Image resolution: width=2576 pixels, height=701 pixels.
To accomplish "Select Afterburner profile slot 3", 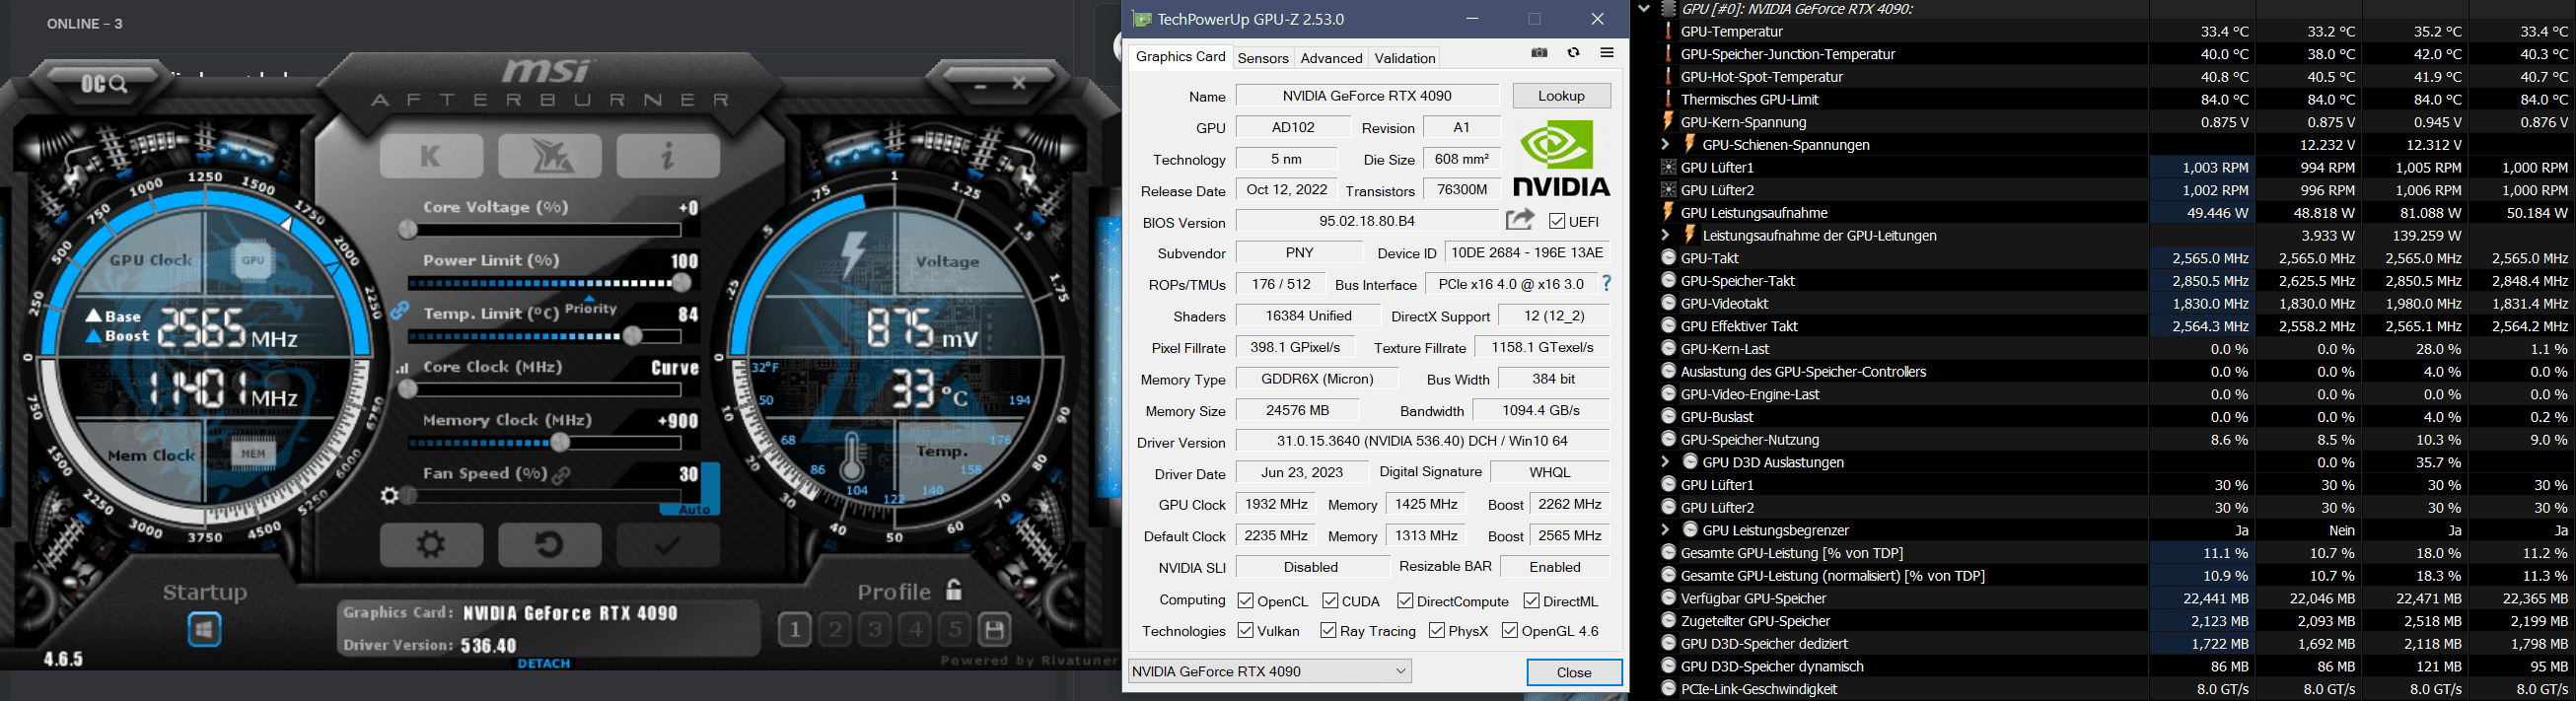I will (875, 629).
